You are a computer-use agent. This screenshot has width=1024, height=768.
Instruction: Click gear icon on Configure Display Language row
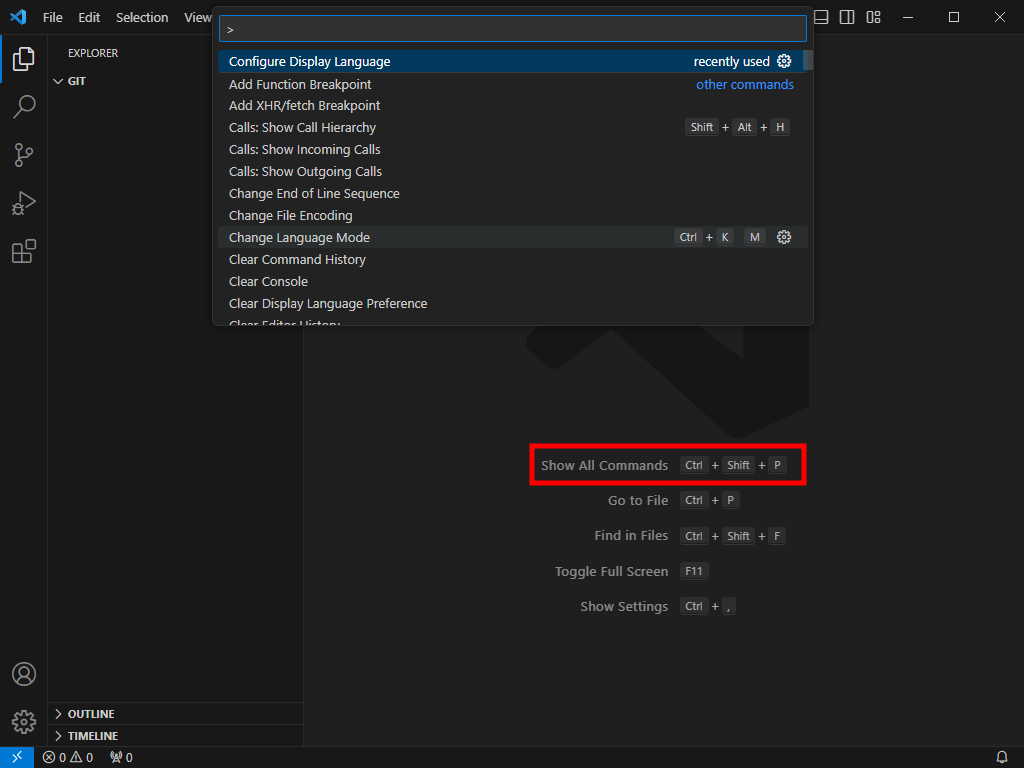(x=784, y=61)
